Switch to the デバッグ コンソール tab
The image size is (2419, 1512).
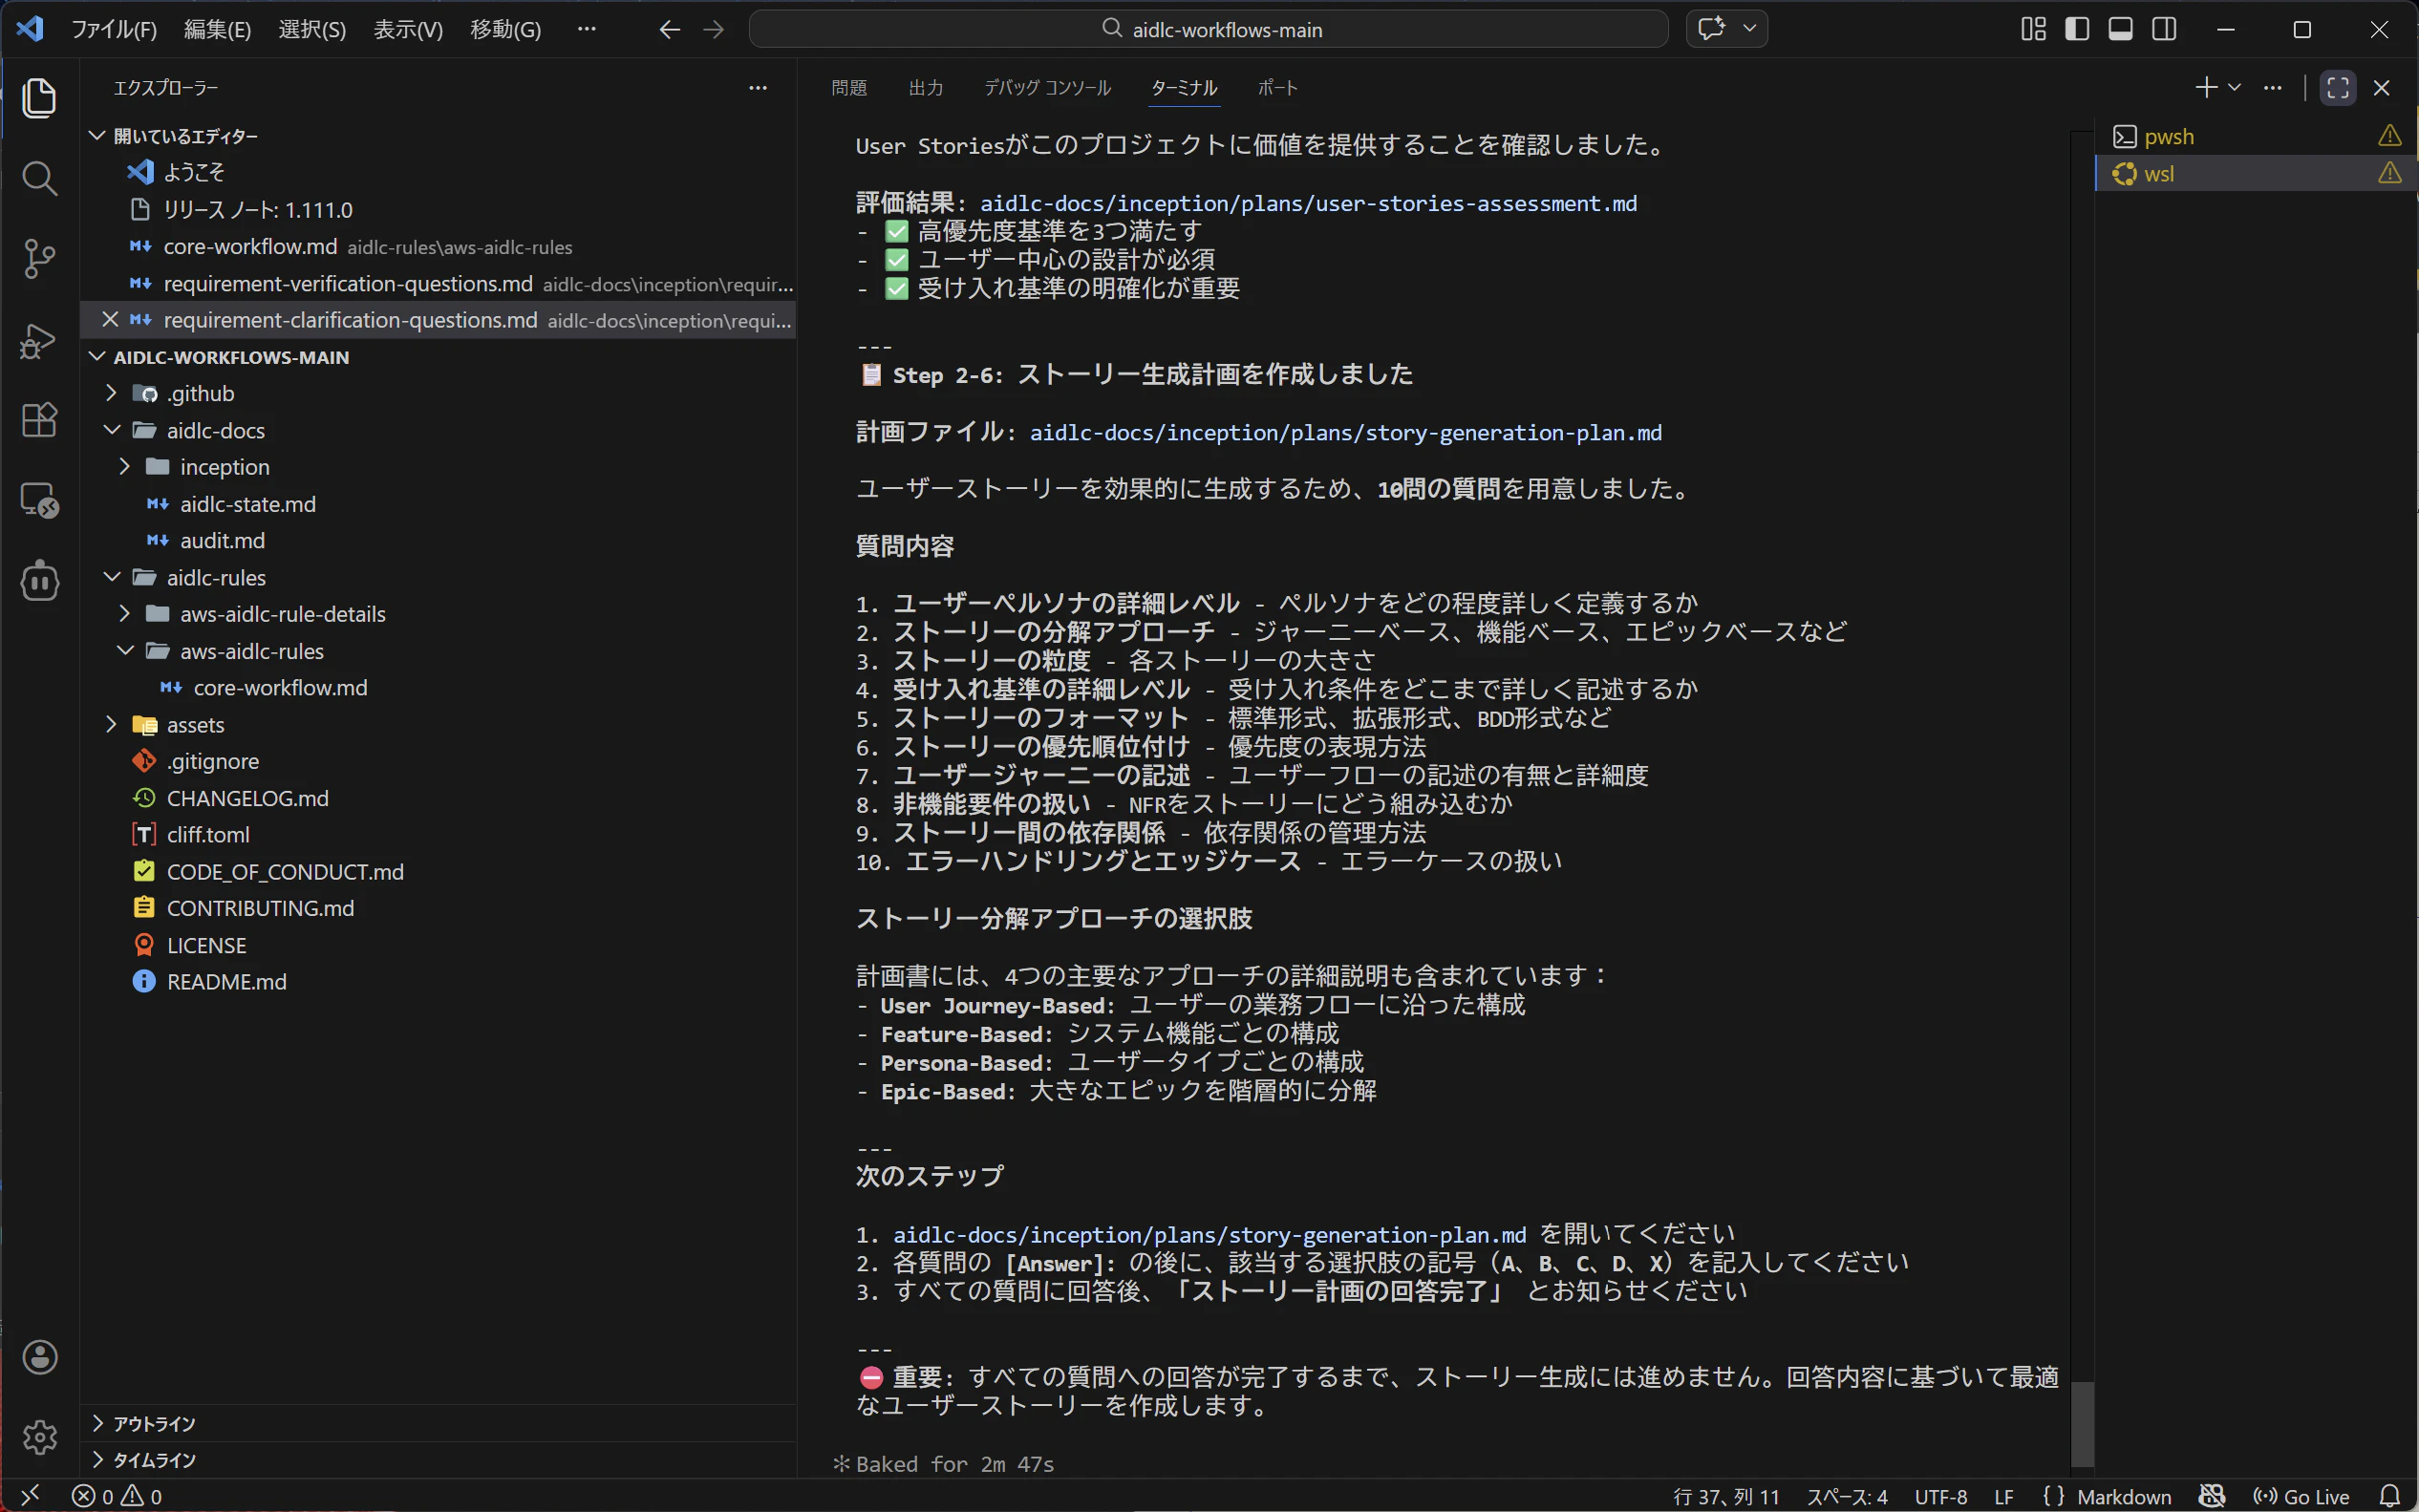click(1047, 88)
